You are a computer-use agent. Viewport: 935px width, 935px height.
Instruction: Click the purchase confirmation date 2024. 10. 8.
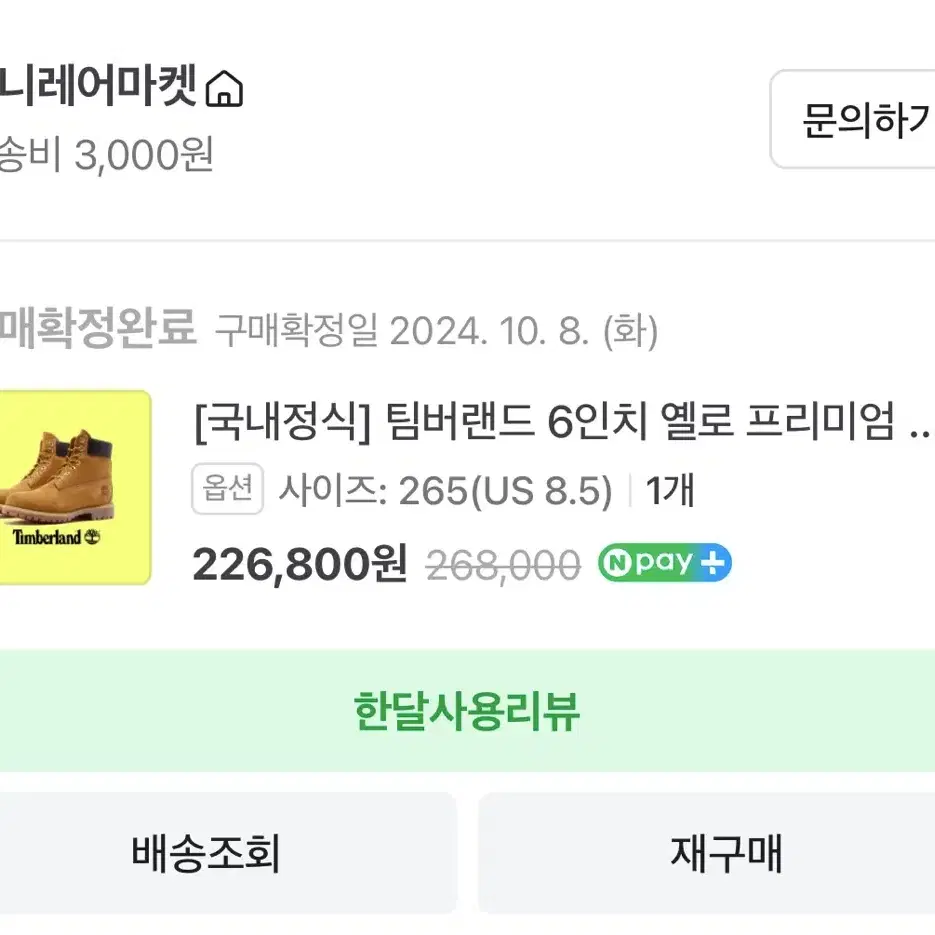pos(489,331)
